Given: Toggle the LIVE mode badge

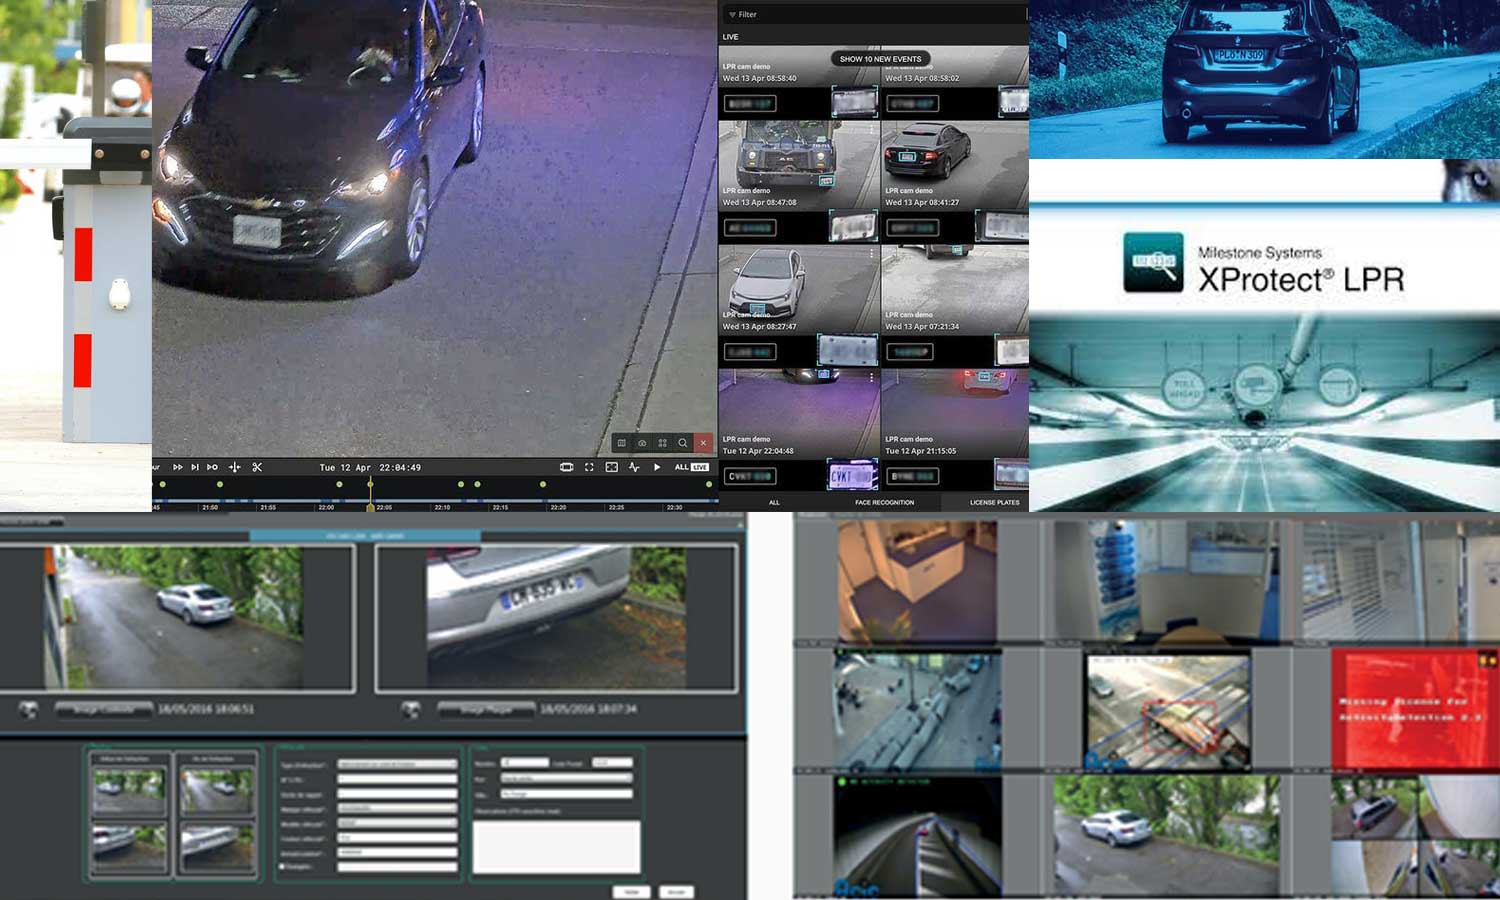Looking at the screenshot, I should pyautogui.click(x=700, y=467).
